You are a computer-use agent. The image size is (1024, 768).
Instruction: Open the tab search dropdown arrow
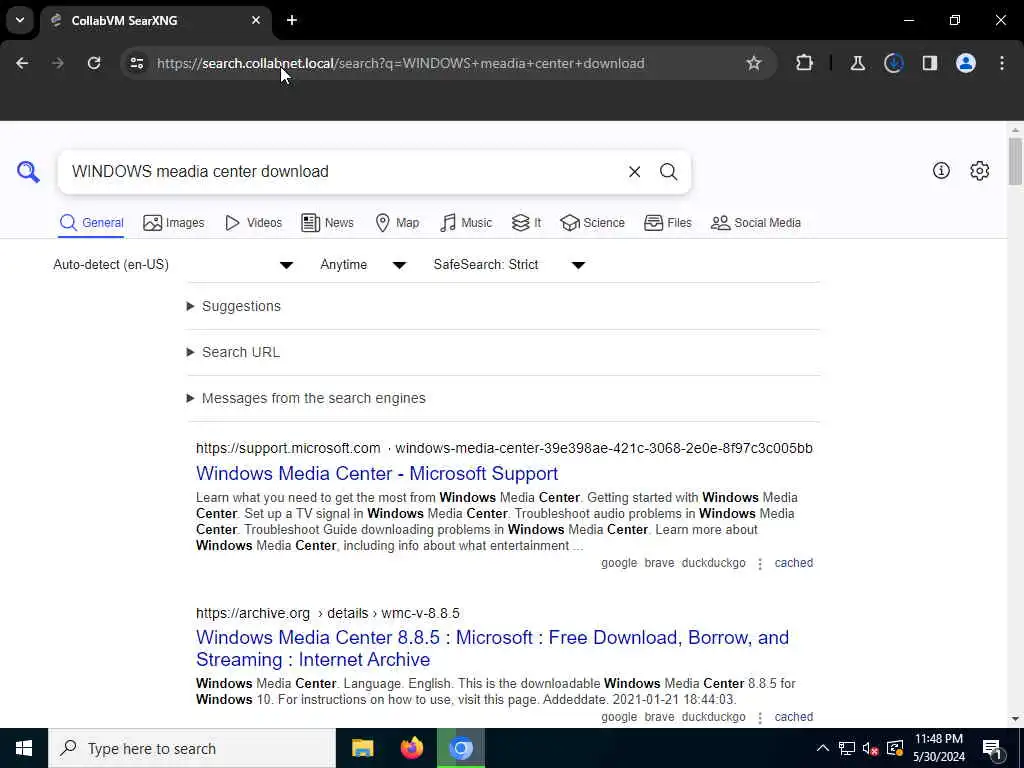20,20
